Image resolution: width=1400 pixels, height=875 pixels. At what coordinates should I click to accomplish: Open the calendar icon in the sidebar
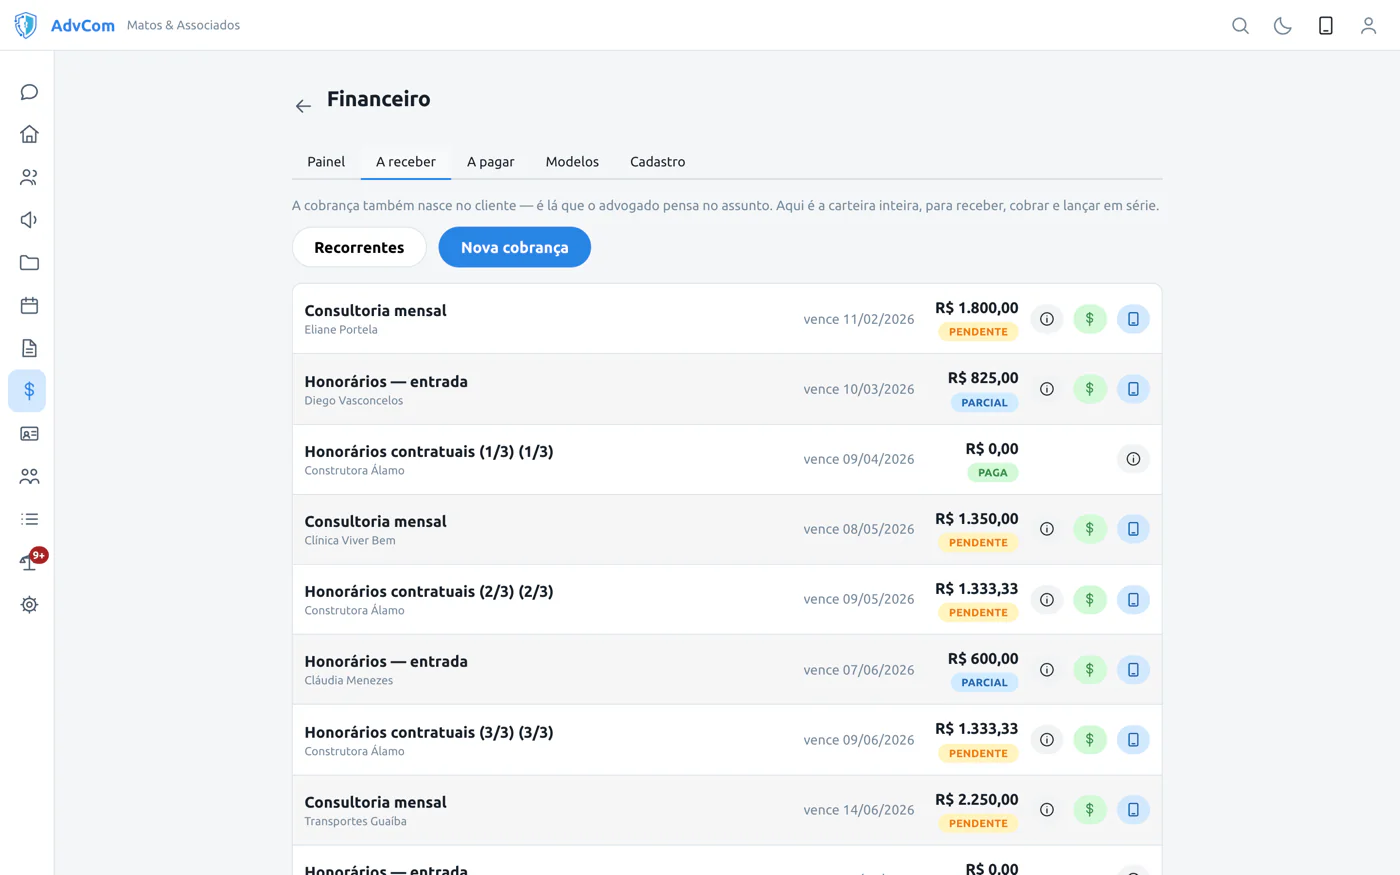(x=29, y=305)
